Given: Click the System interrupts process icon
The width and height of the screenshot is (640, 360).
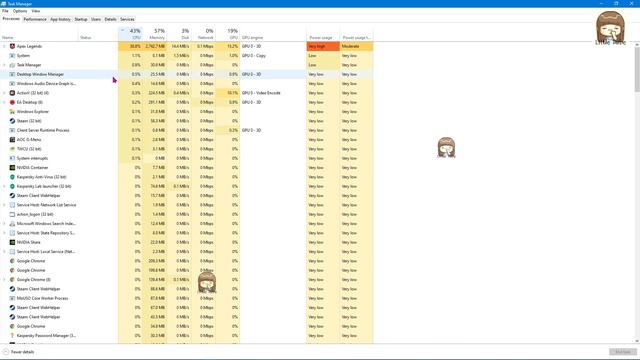Looking at the screenshot, I should [12, 158].
